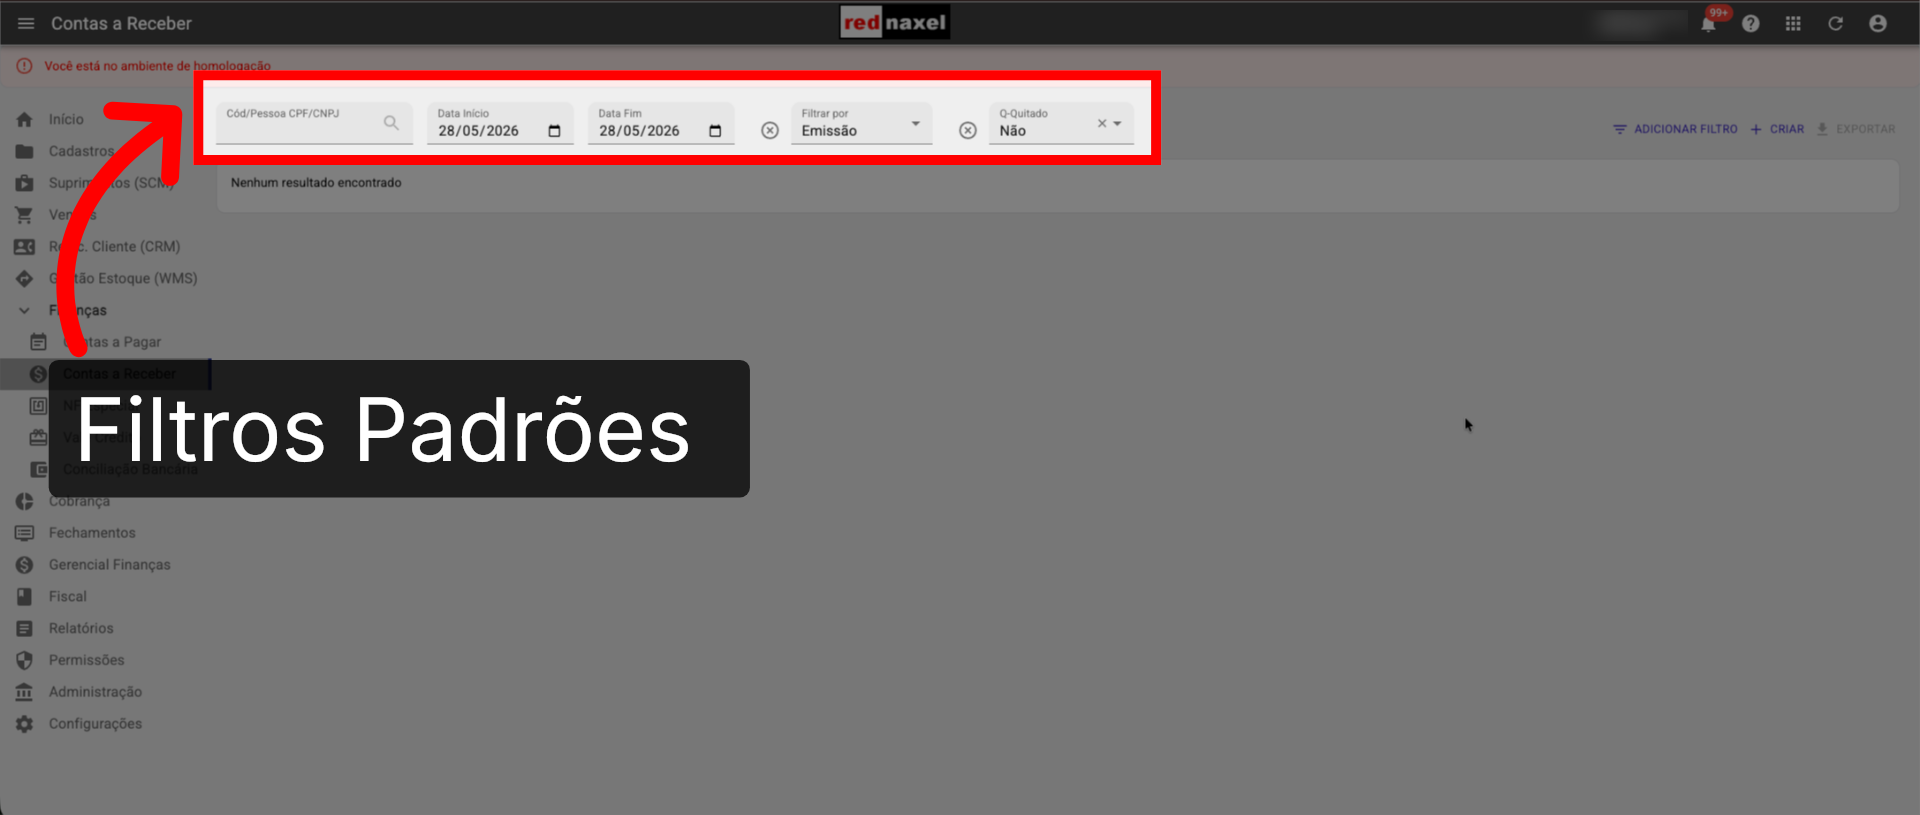
Task: Click the rednaxel logo in the header
Action: [x=895, y=22]
